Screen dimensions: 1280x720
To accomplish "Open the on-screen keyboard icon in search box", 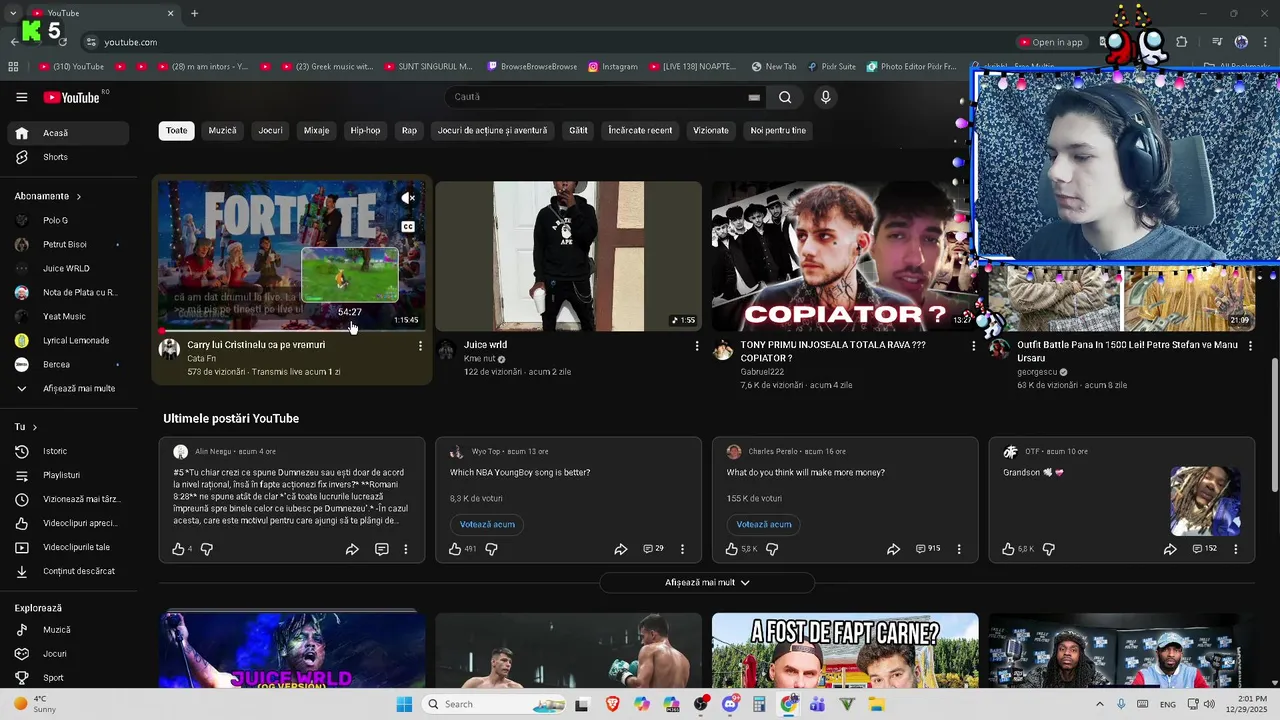I will pos(754,97).
